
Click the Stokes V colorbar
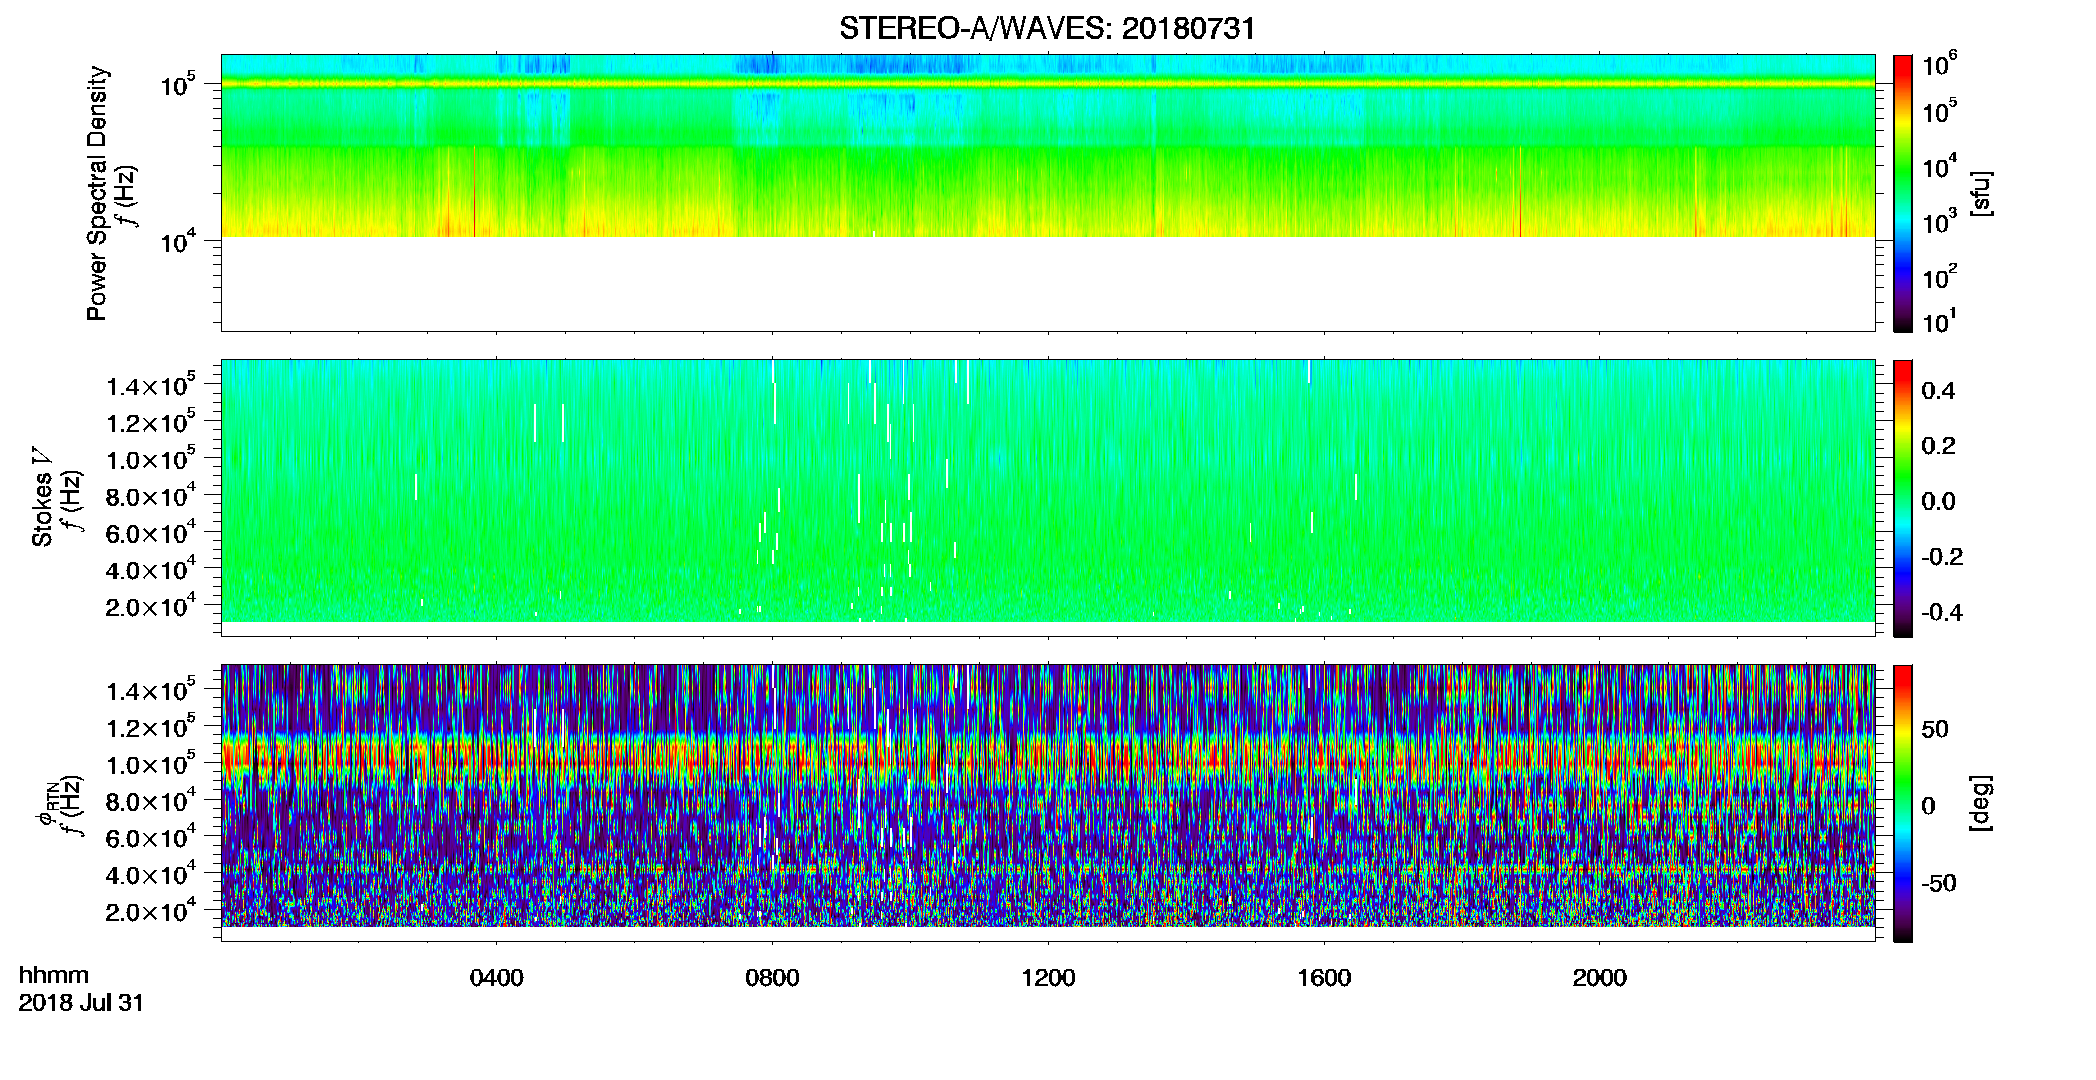click(1903, 498)
